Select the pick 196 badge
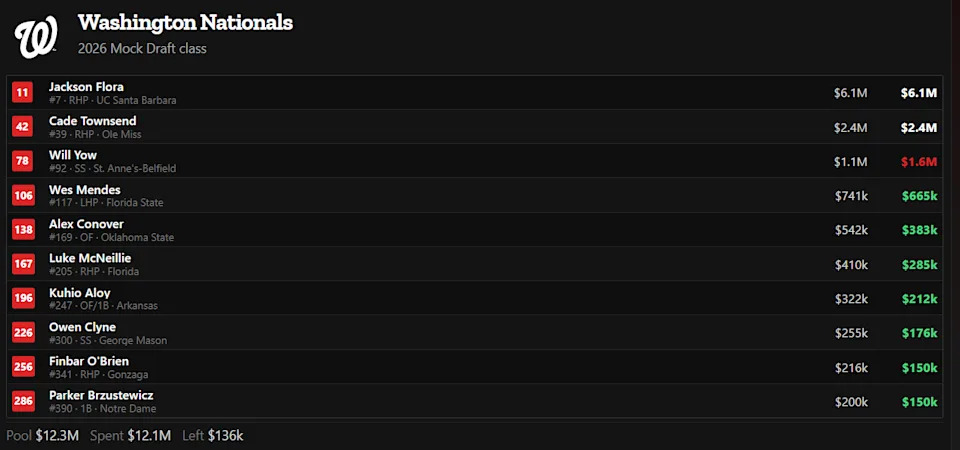 22,298
